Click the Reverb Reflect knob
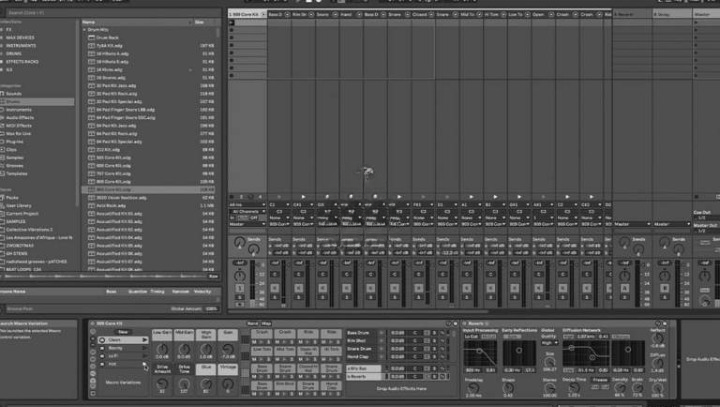Viewport: 720px width, 407px height. pyautogui.click(x=658, y=339)
